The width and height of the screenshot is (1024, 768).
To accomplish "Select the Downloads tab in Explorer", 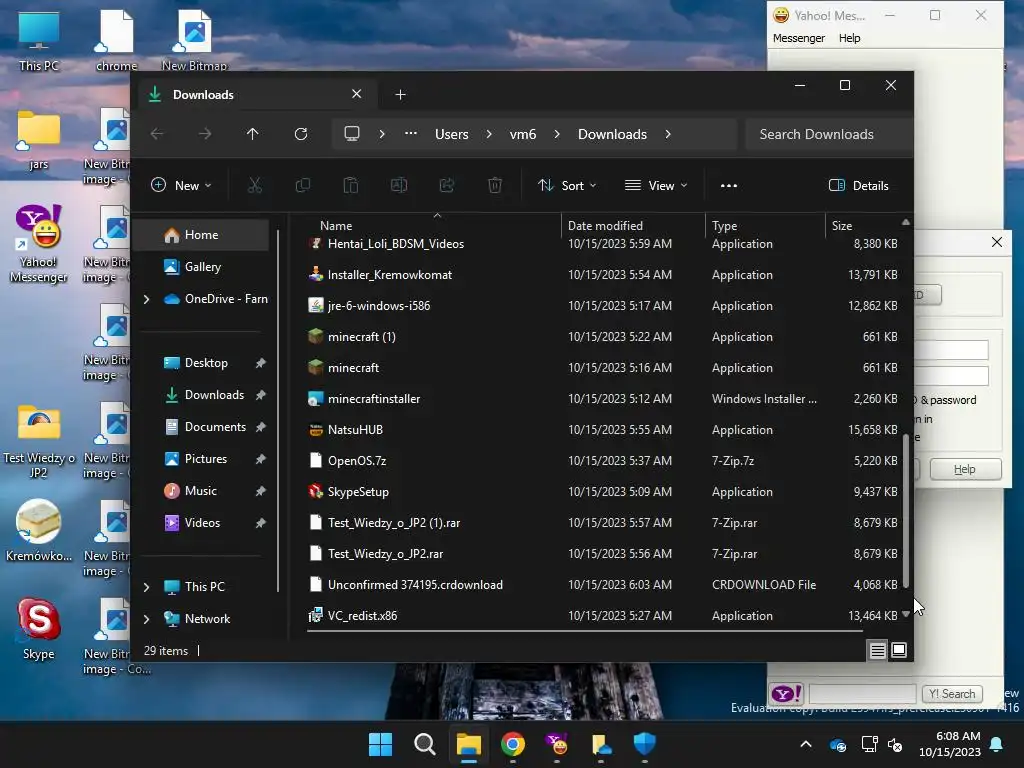I will point(255,95).
